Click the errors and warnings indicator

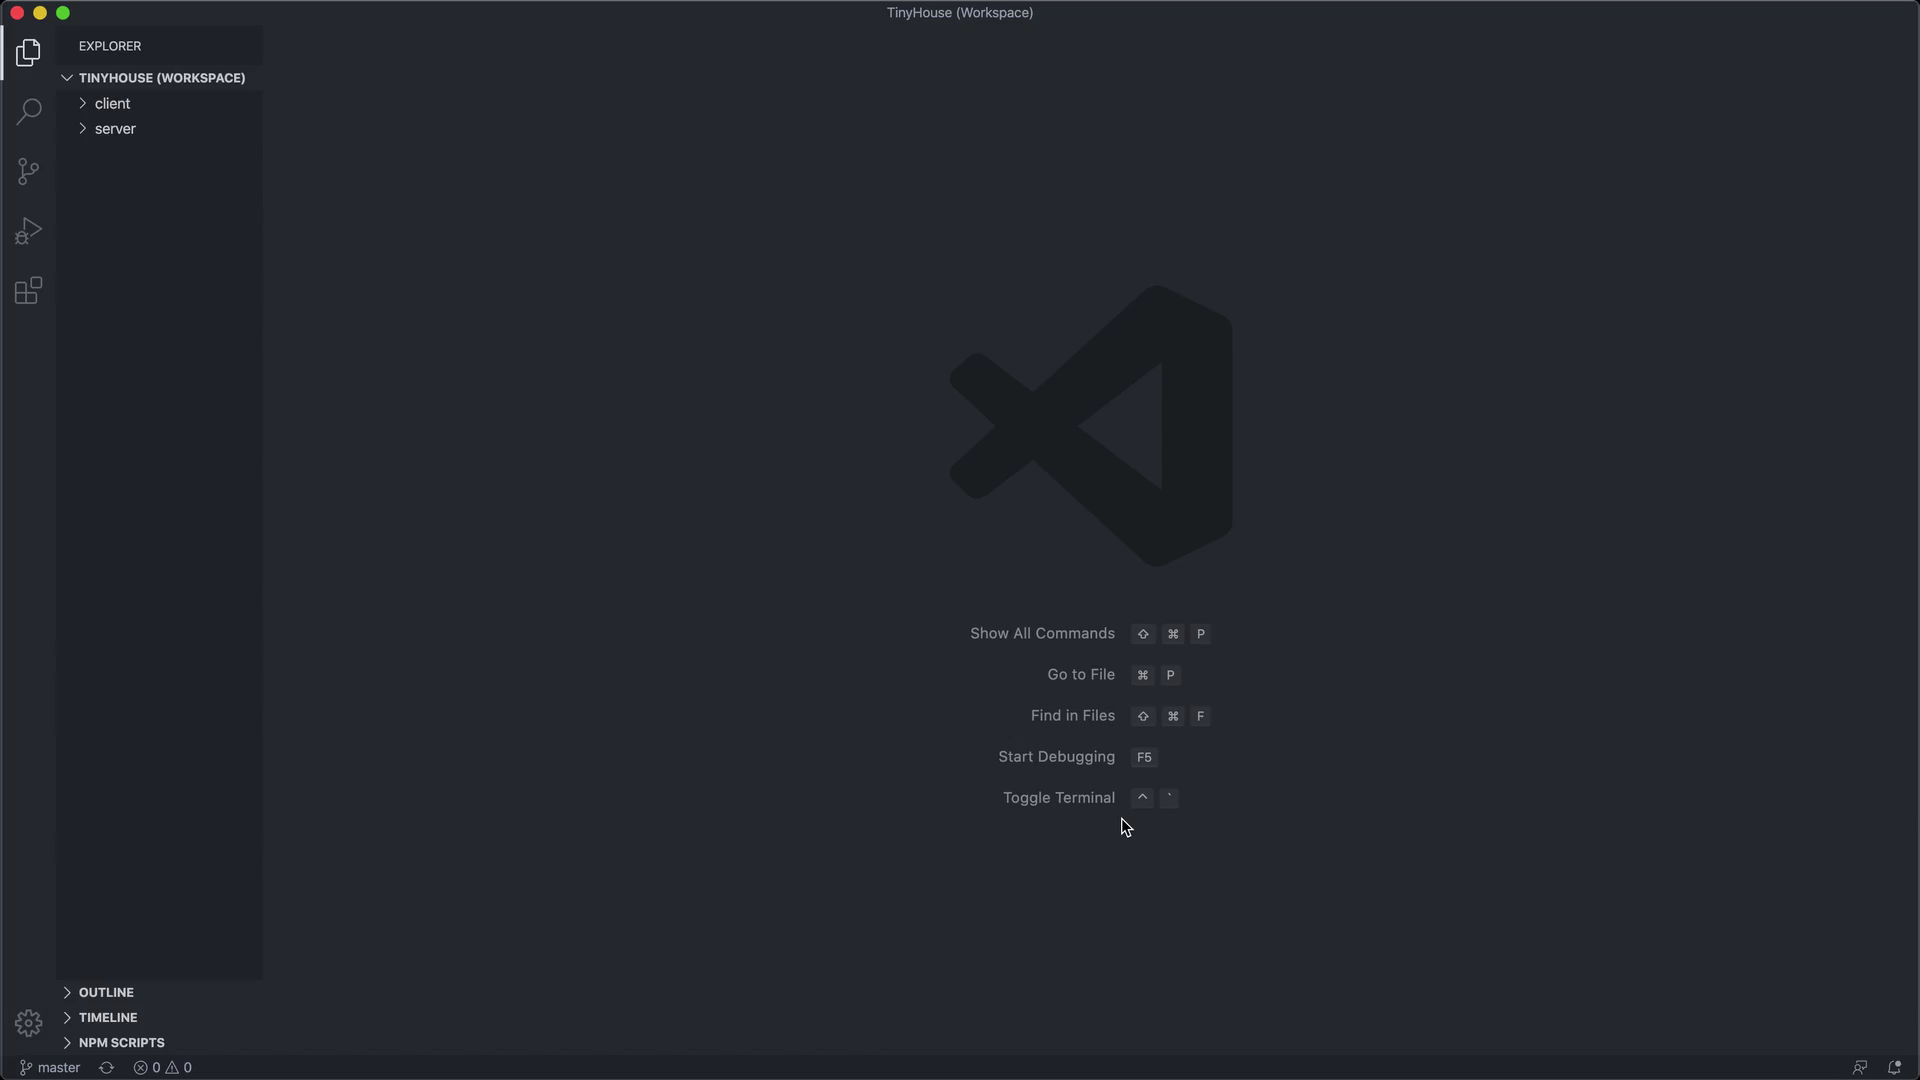pos(161,1067)
